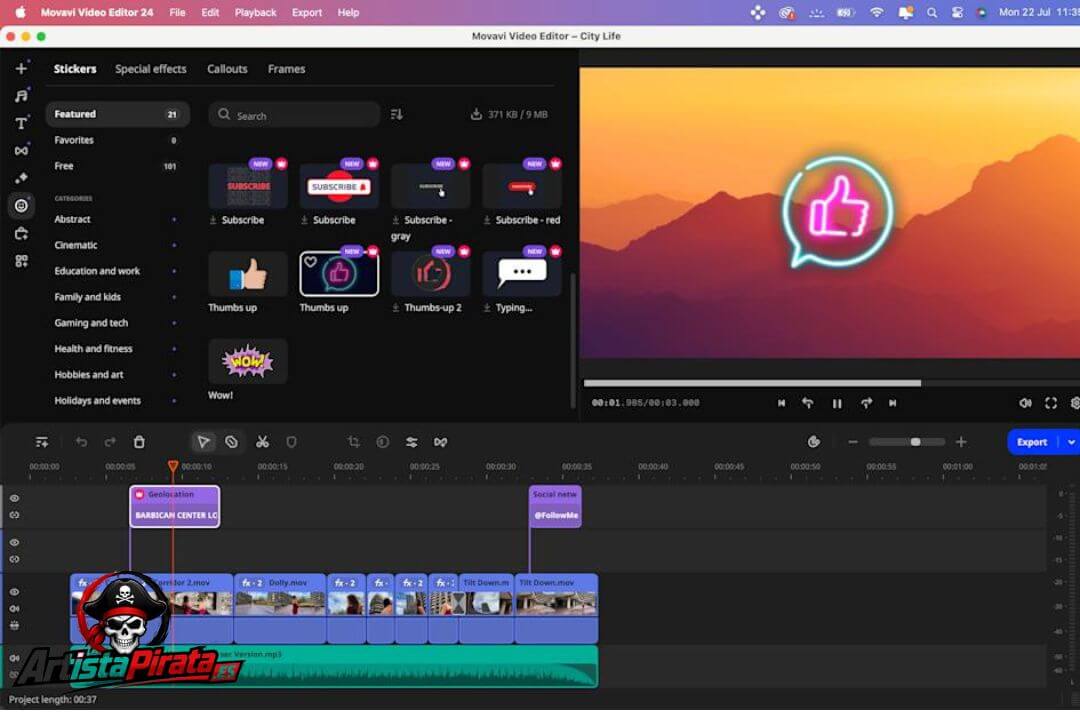Click the download size 371 KB indicator

point(509,114)
